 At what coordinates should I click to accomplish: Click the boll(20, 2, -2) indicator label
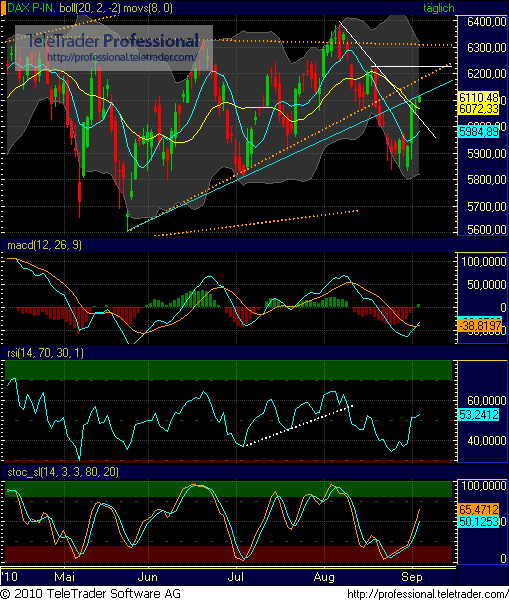[90, 8]
